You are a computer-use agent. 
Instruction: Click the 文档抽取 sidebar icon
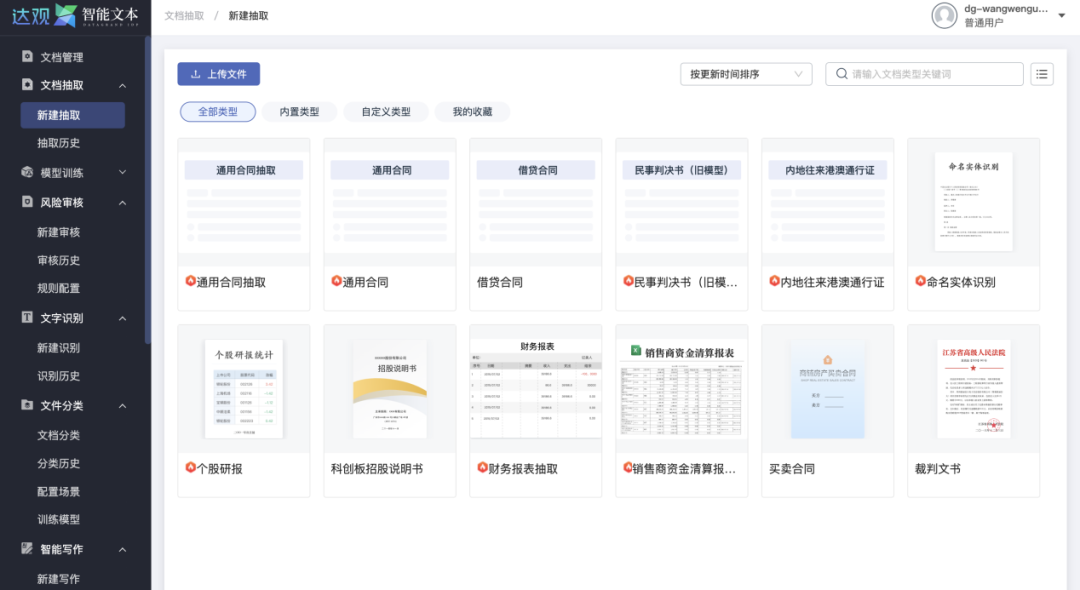click(27, 85)
